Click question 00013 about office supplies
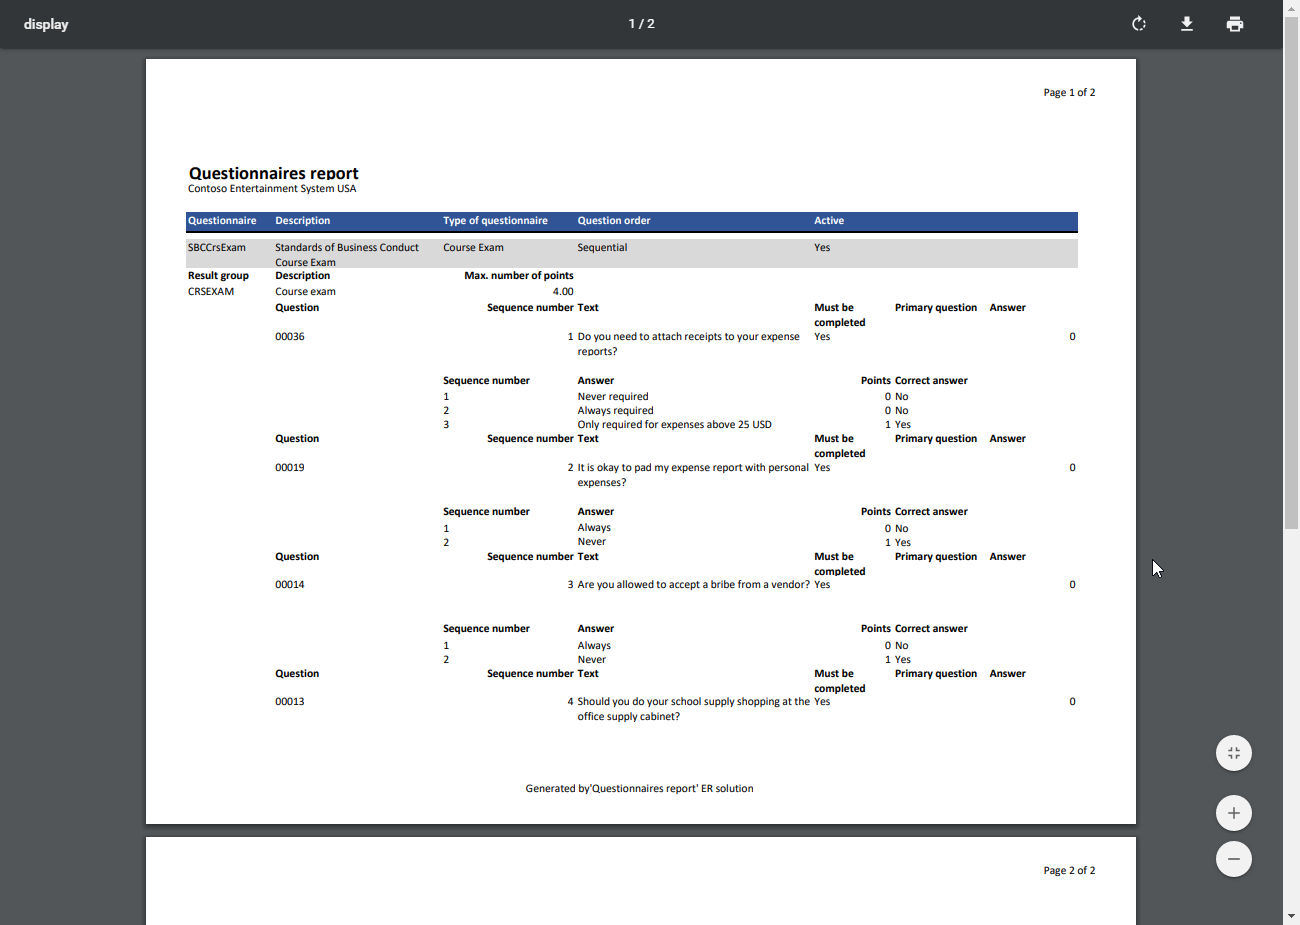The image size is (1300, 925). (290, 701)
